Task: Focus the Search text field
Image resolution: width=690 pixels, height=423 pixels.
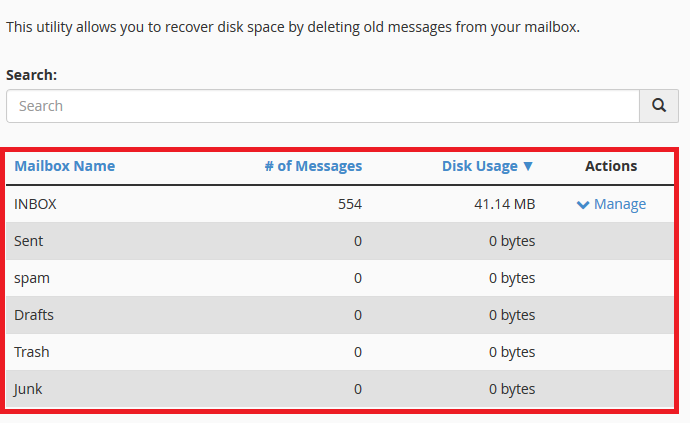Action: point(323,106)
